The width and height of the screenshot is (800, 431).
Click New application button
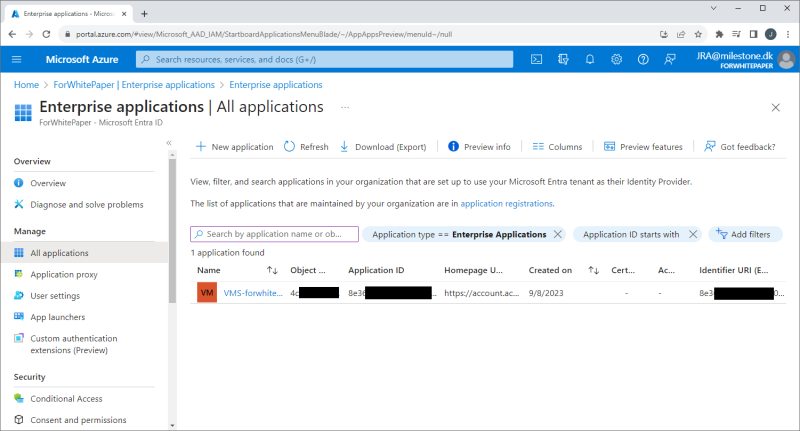234,147
